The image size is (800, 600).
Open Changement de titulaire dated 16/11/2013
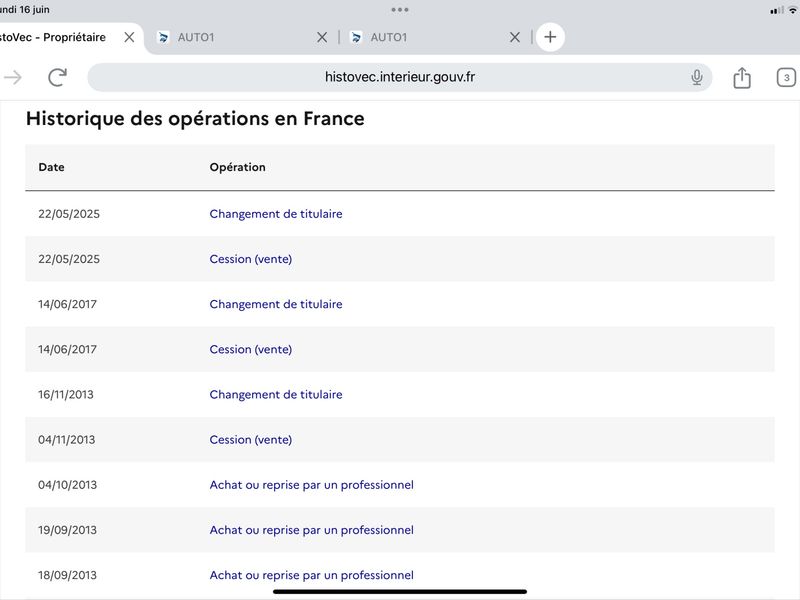276,394
